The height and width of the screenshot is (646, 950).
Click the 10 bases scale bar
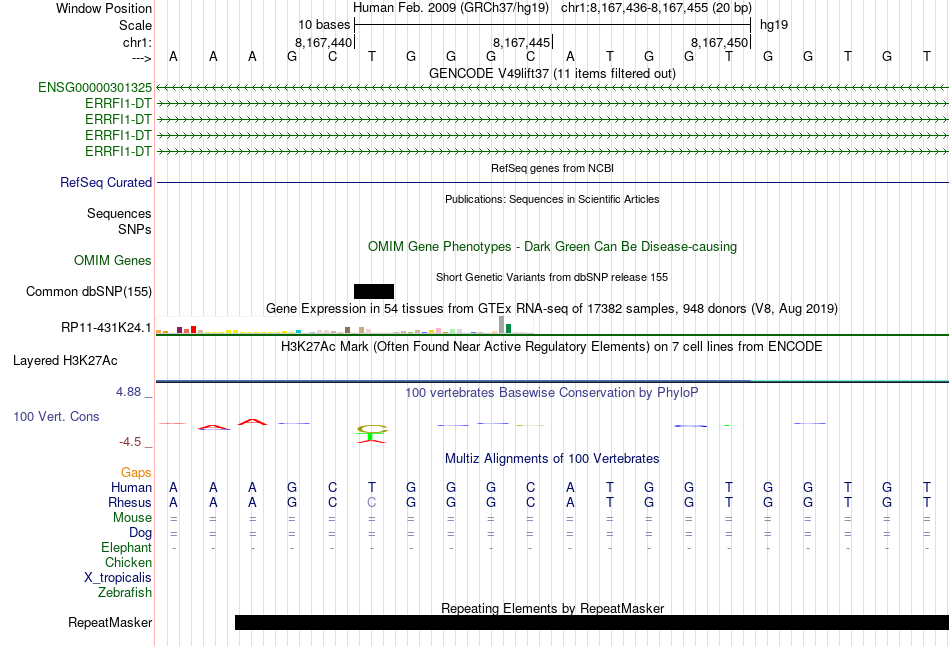point(553,25)
